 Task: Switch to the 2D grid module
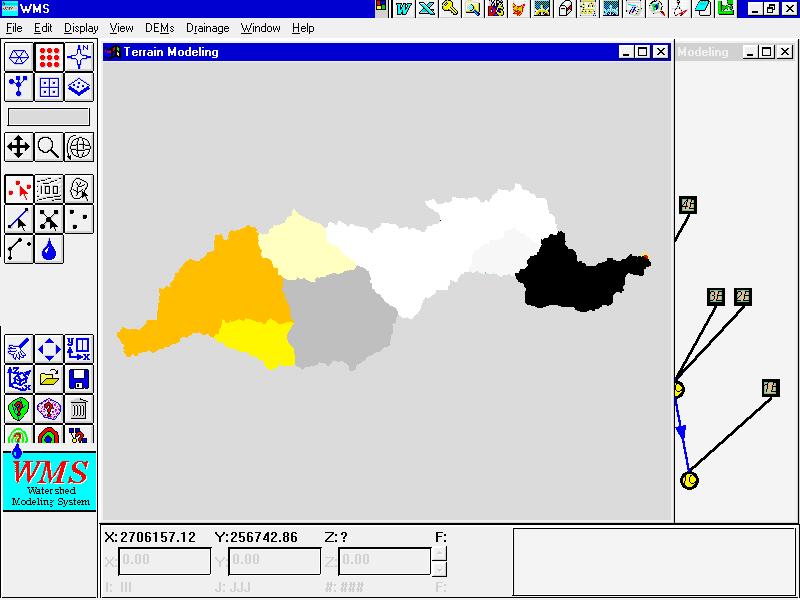click(x=49, y=87)
